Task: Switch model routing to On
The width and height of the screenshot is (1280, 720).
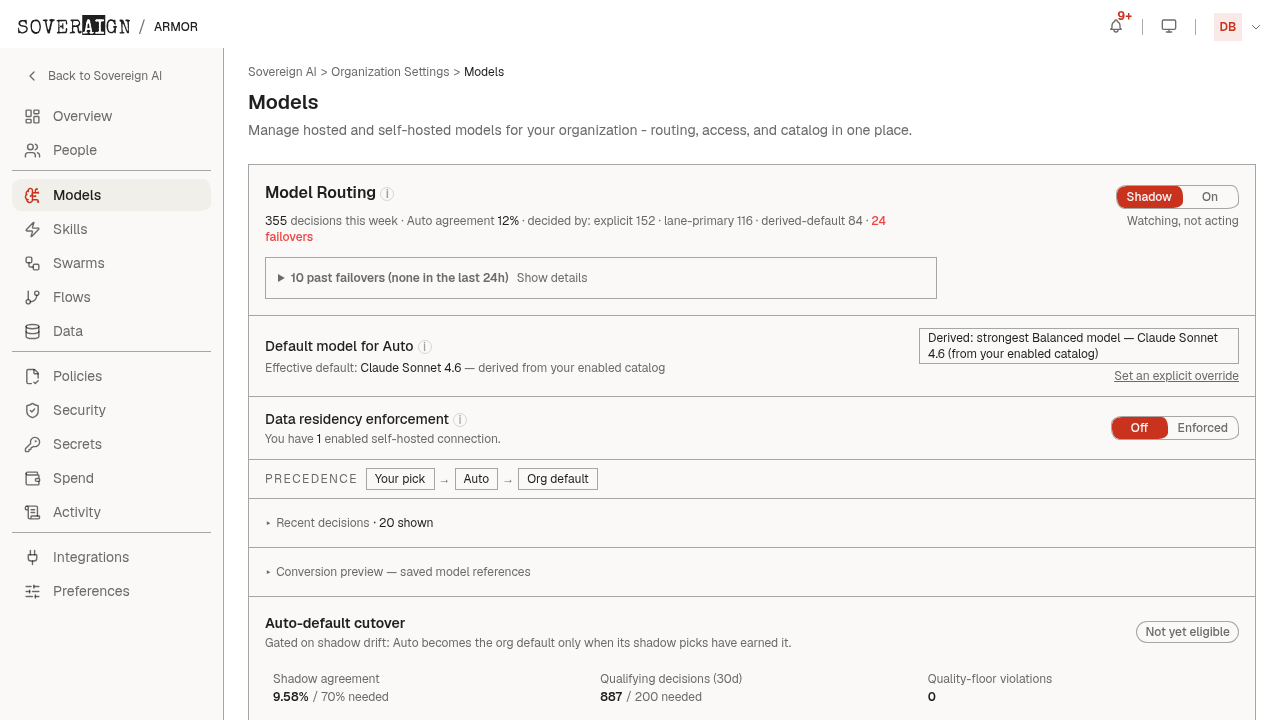Action: [x=1210, y=197]
